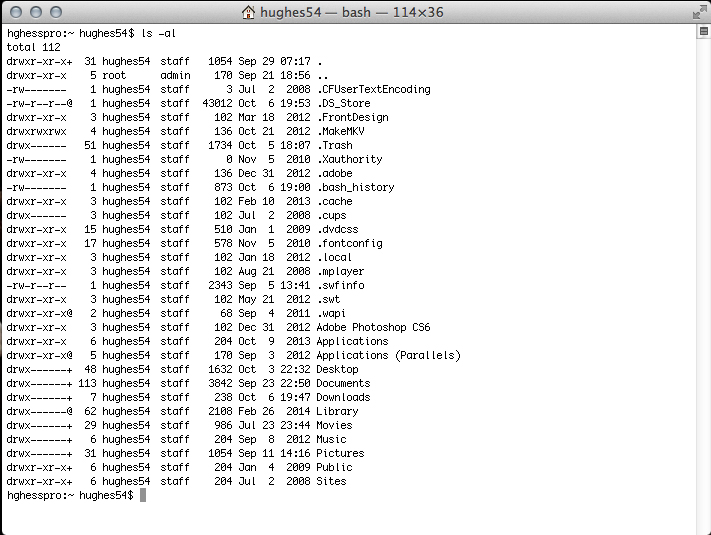The width and height of the screenshot is (711, 535).
Task: Click the .Trash directory name
Action: (337, 145)
